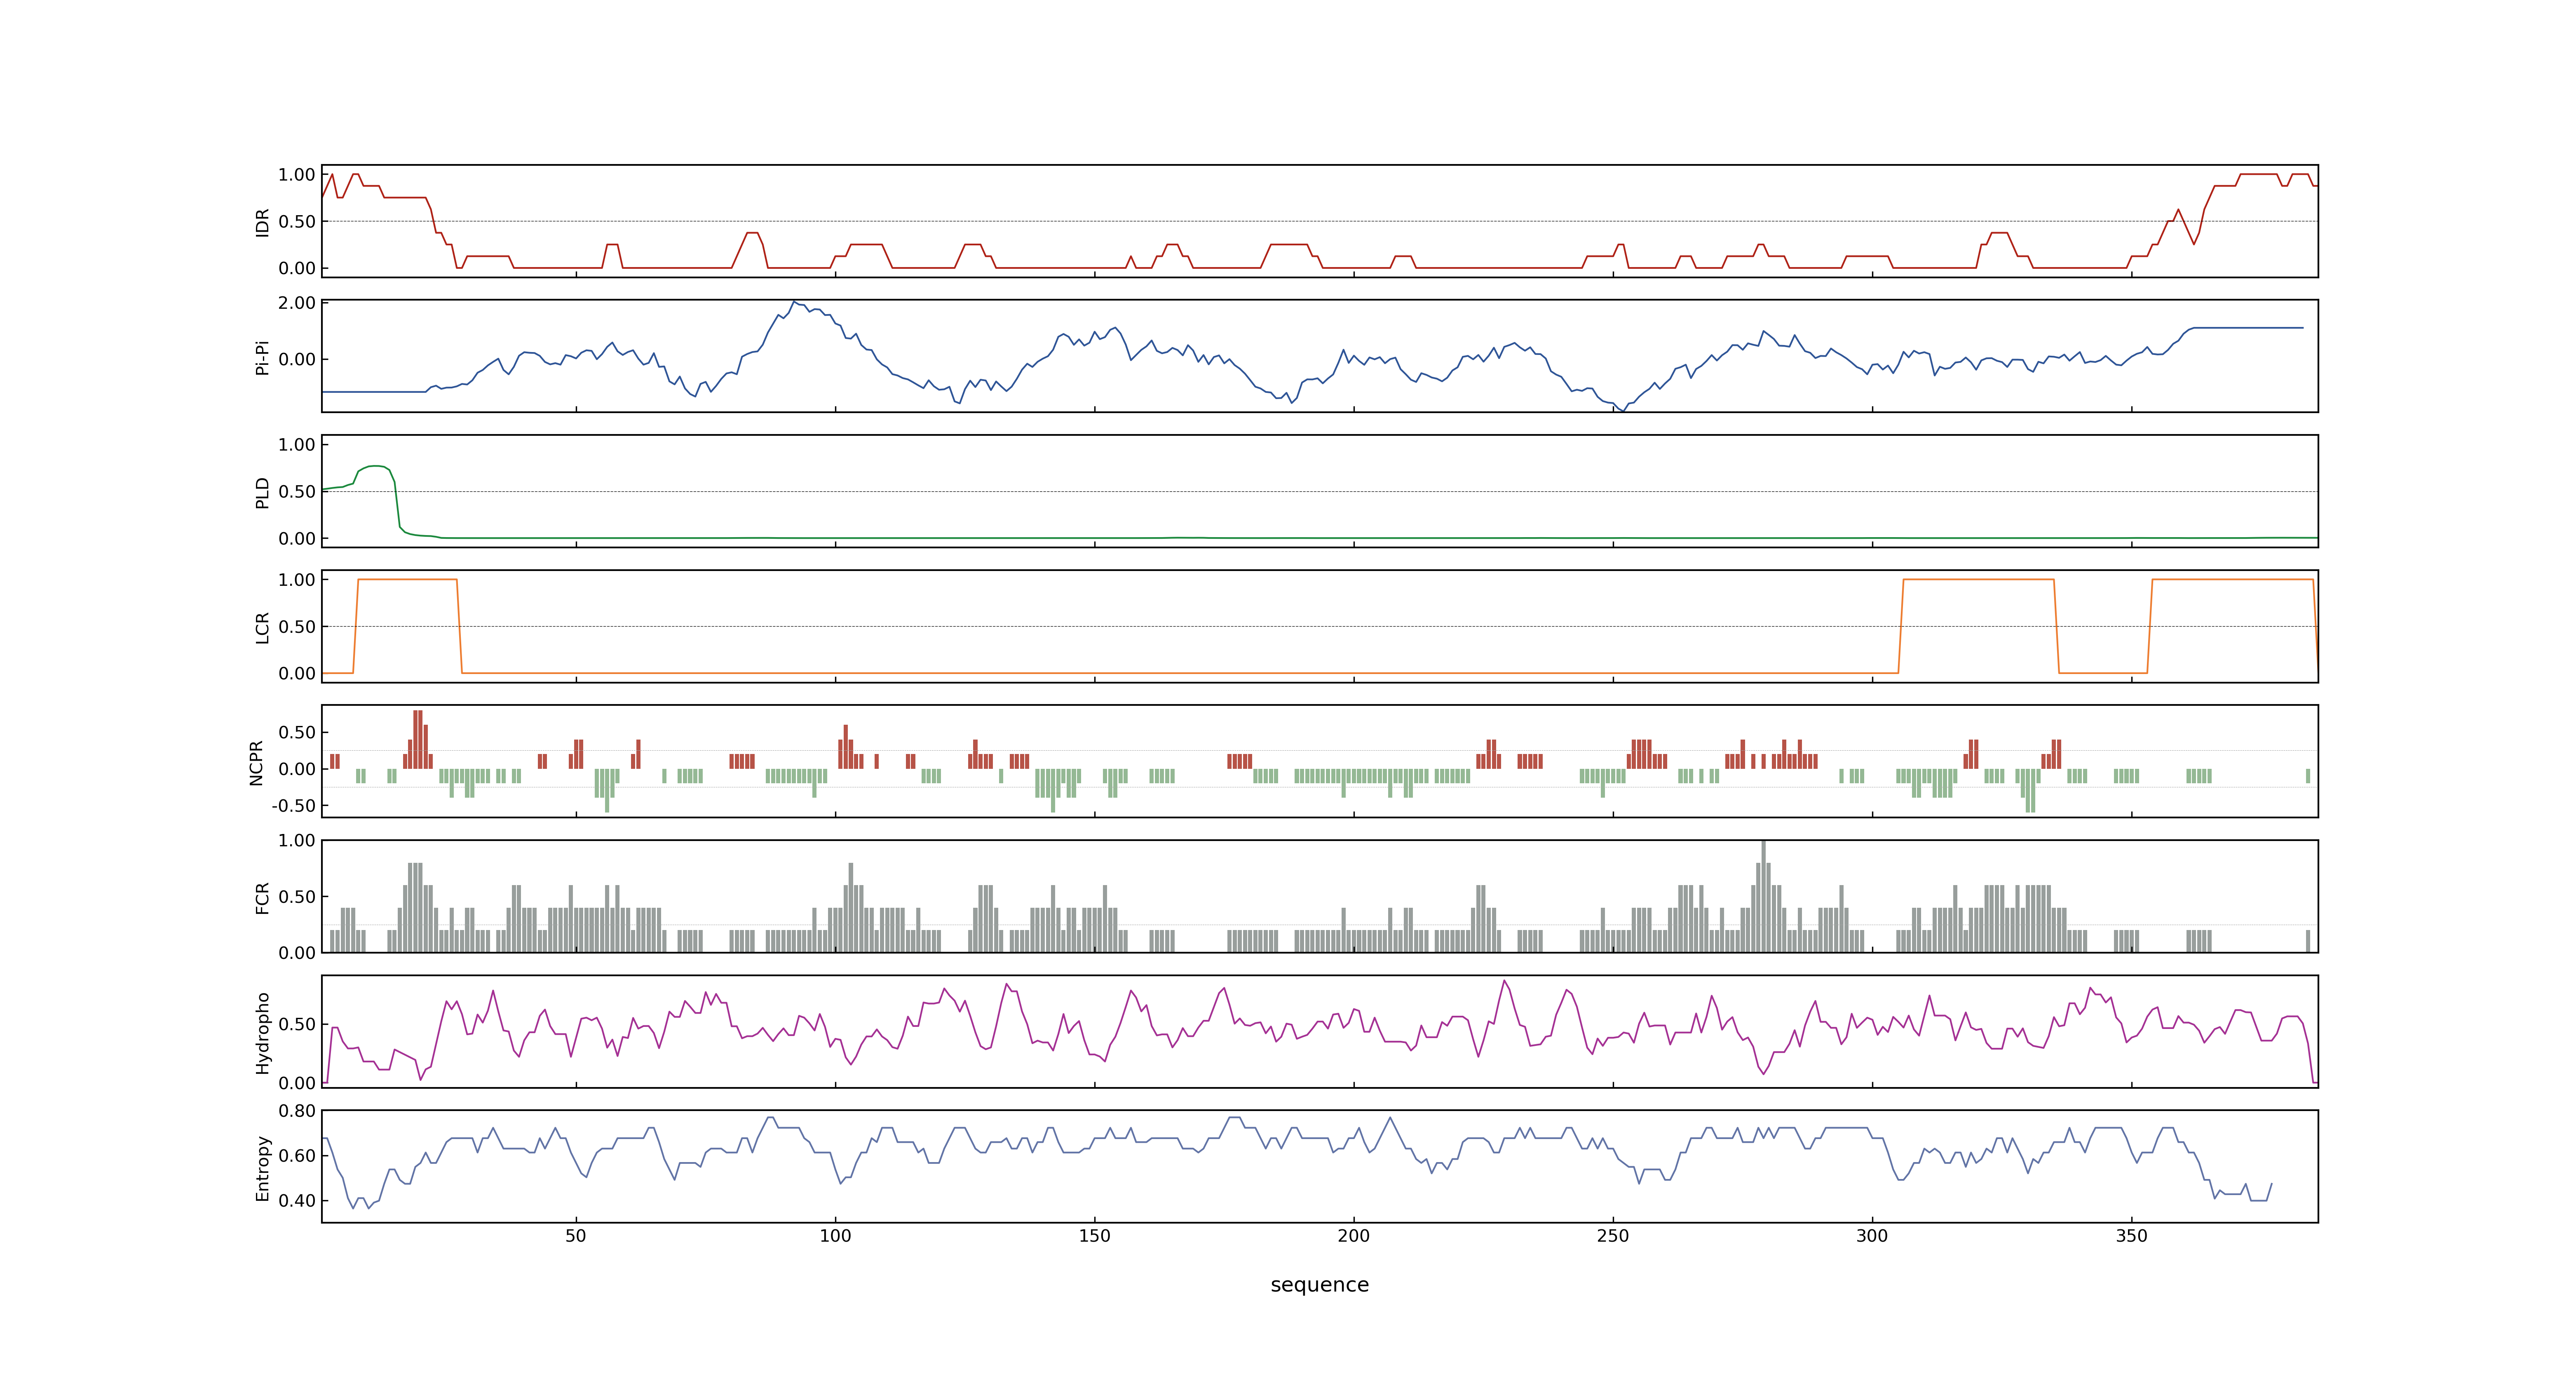Click the 0.50 tick of FCR panel
Image resolution: width=2576 pixels, height=1374 pixels.
pos(297,897)
